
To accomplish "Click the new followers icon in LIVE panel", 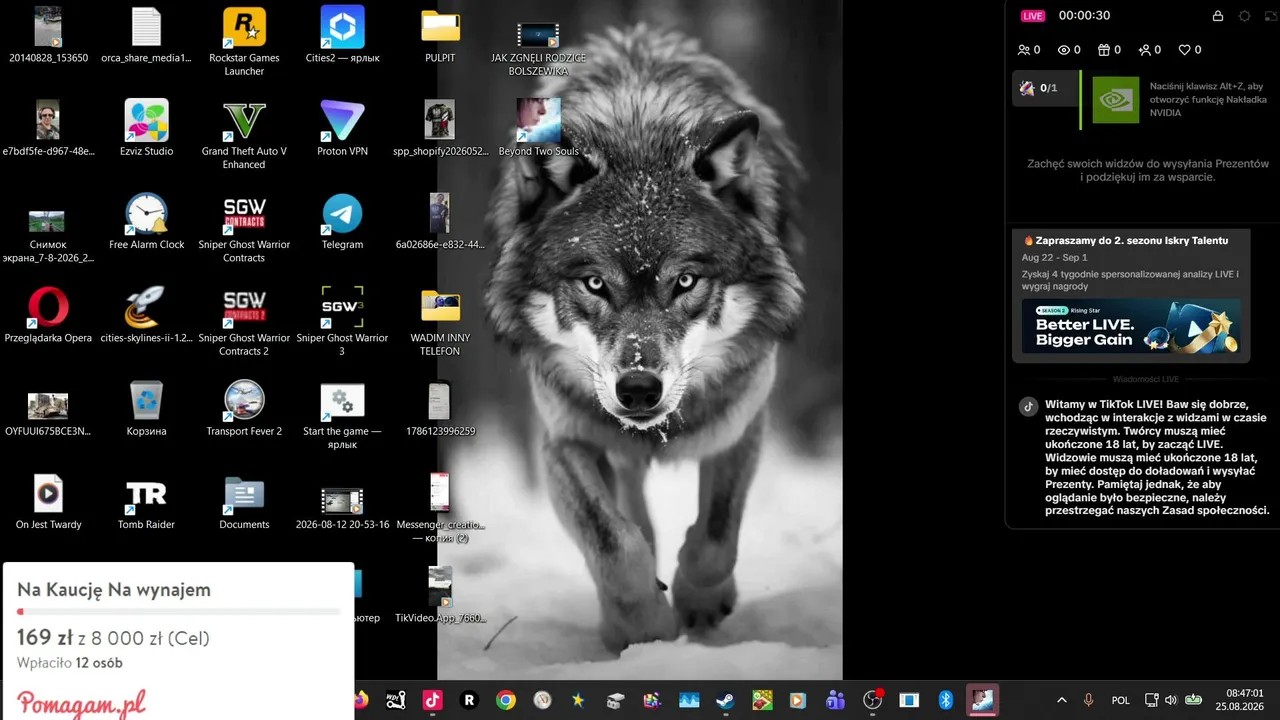I will [x=1144, y=50].
